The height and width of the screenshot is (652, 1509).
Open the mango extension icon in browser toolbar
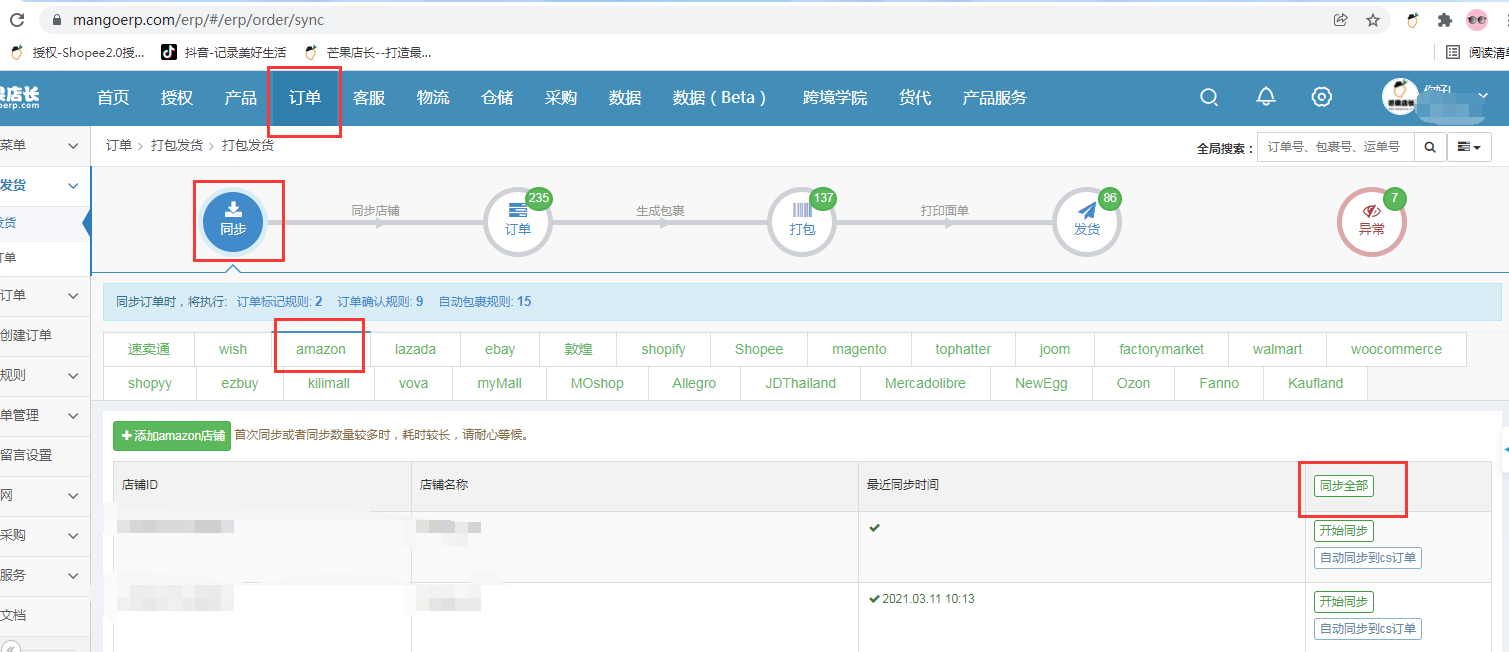tap(1413, 20)
